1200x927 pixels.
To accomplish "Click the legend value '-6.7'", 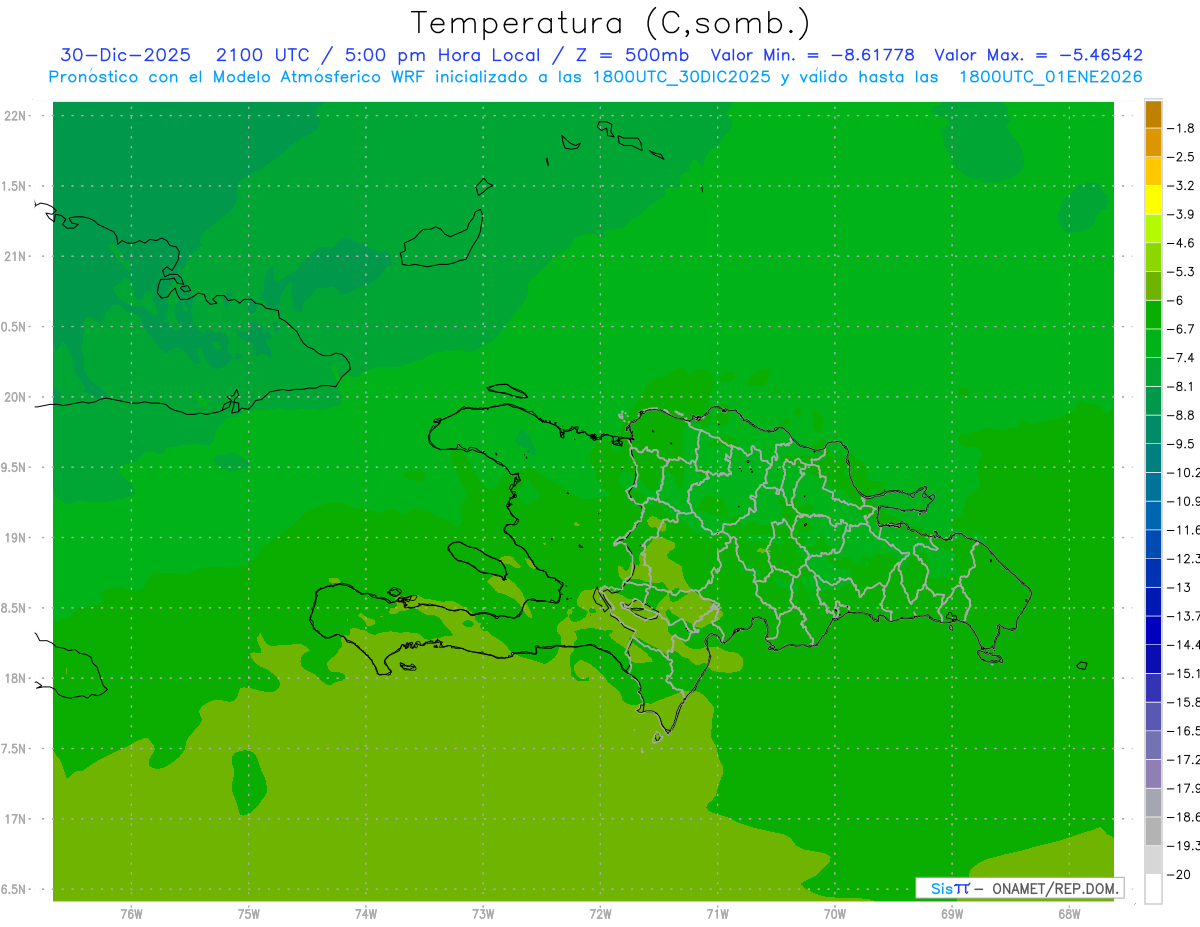I will (x=1182, y=328).
